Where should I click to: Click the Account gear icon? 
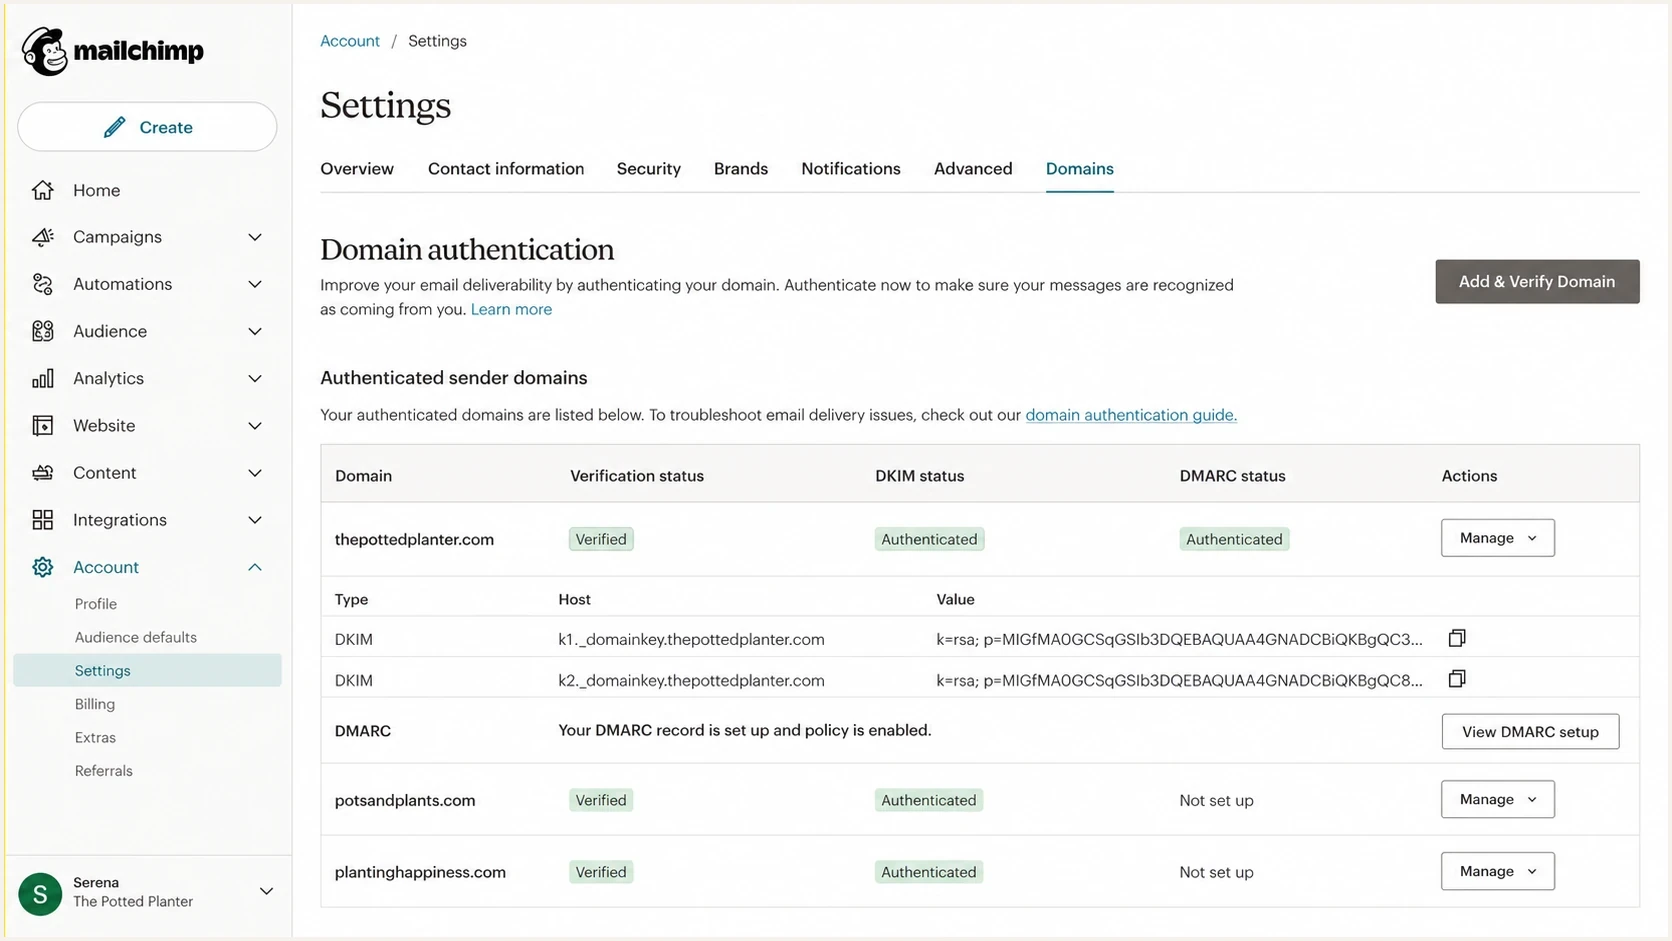pos(43,567)
